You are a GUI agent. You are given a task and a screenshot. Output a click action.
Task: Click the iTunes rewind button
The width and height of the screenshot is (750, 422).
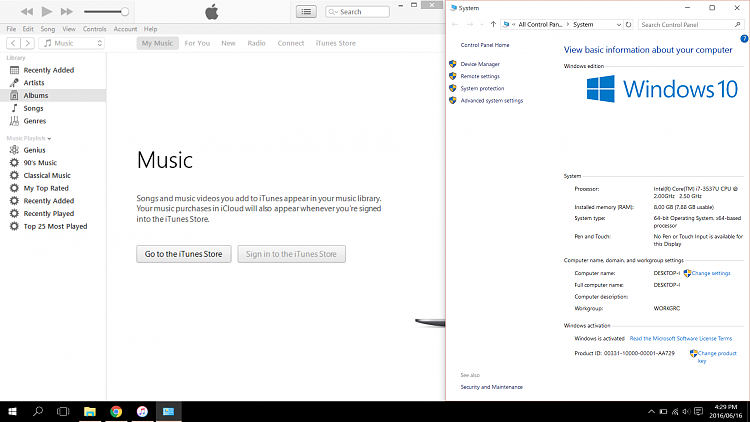[x=27, y=11]
